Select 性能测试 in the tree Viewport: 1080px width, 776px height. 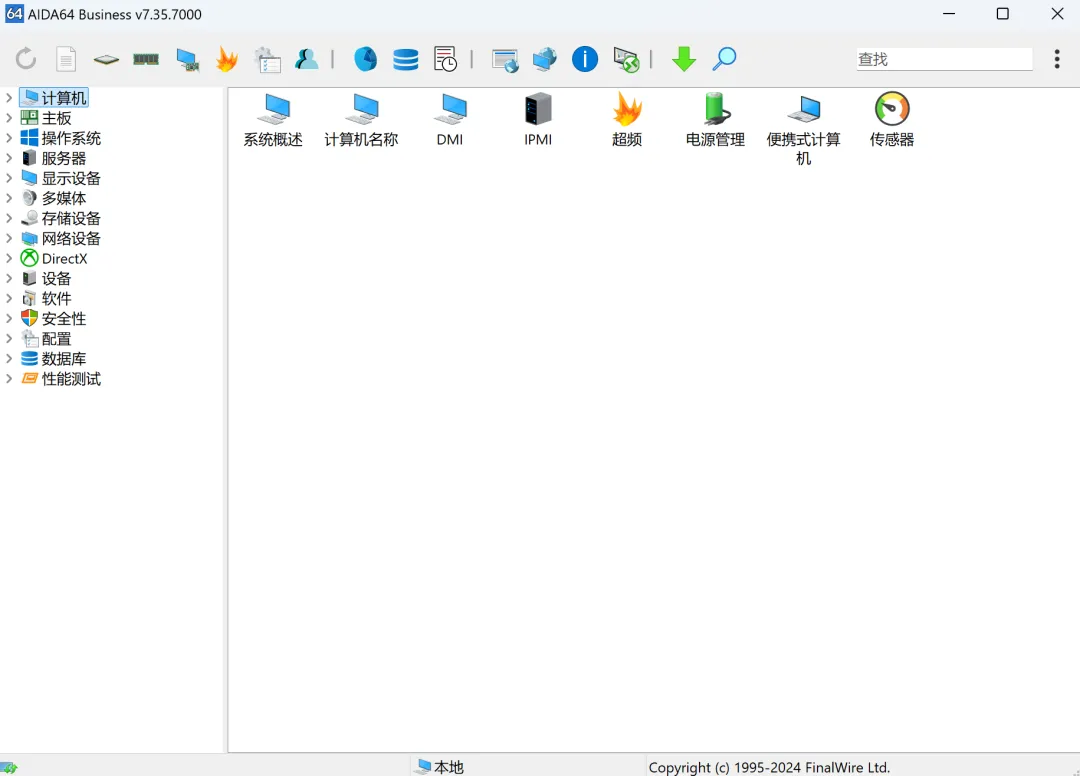pyautogui.click(x=61, y=379)
